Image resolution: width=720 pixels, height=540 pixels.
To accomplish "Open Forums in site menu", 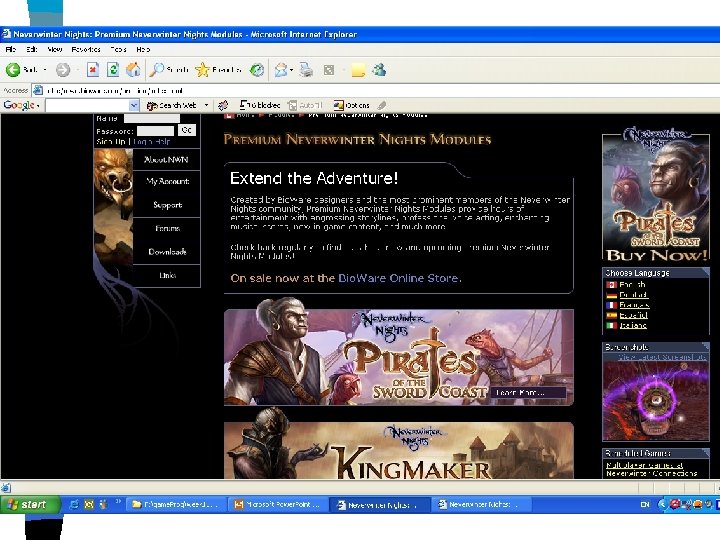I will [167, 228].
